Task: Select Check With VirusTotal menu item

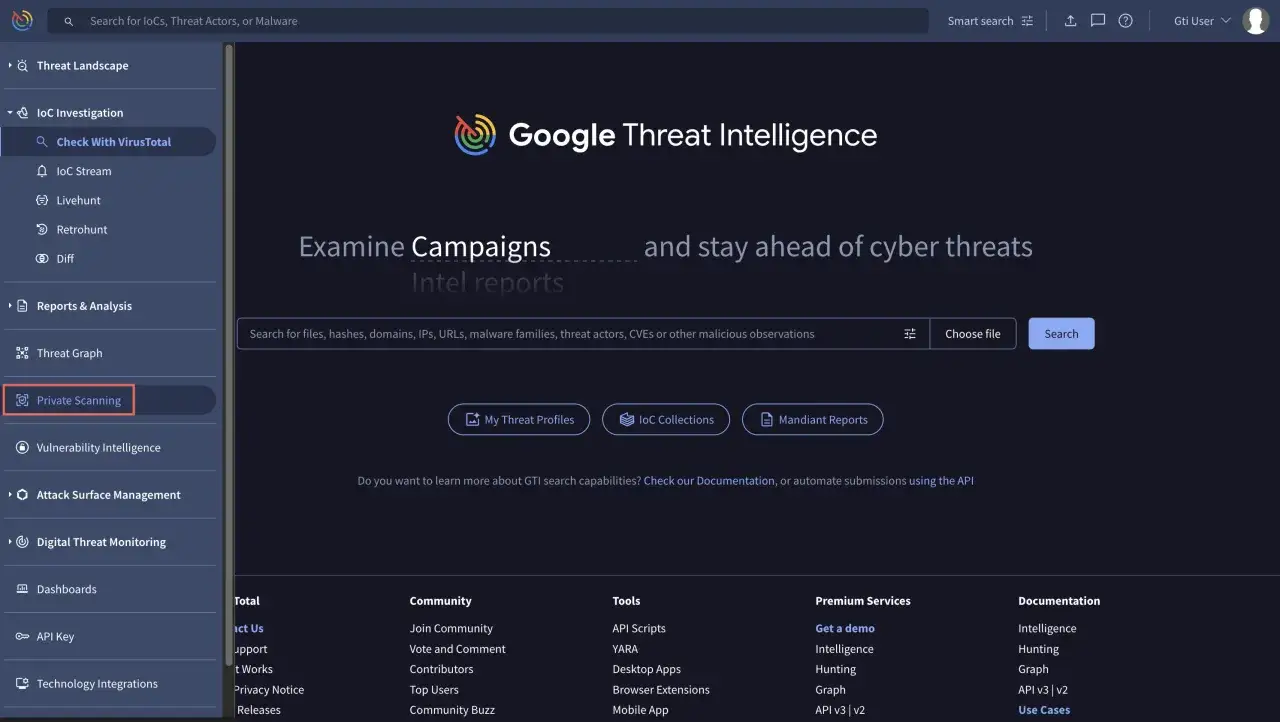Action: coord(108,142)
